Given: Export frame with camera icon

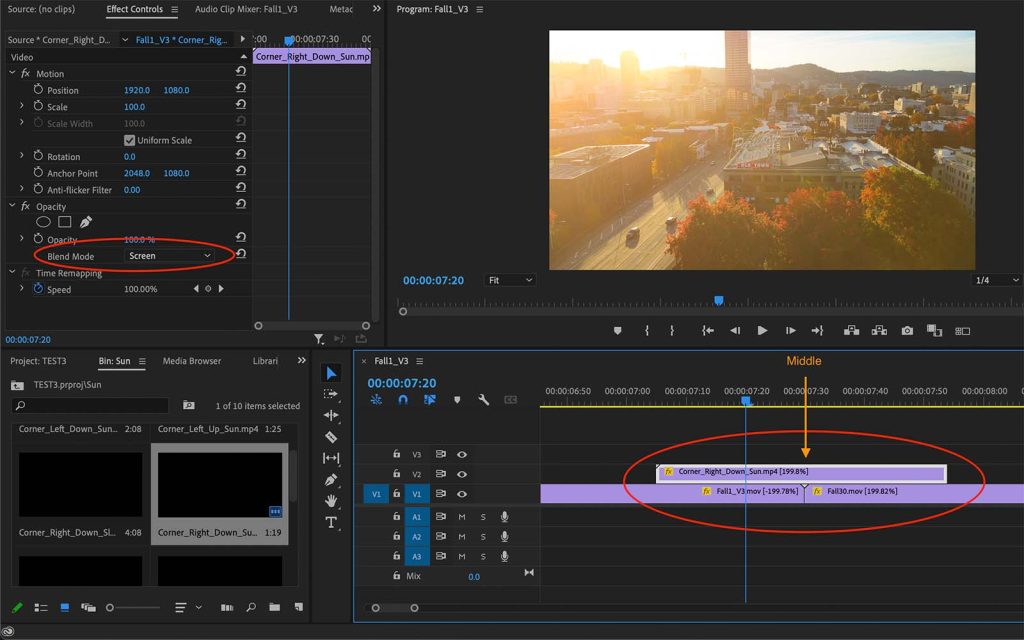Looking at the screenshot, I should tap(907, 331).
